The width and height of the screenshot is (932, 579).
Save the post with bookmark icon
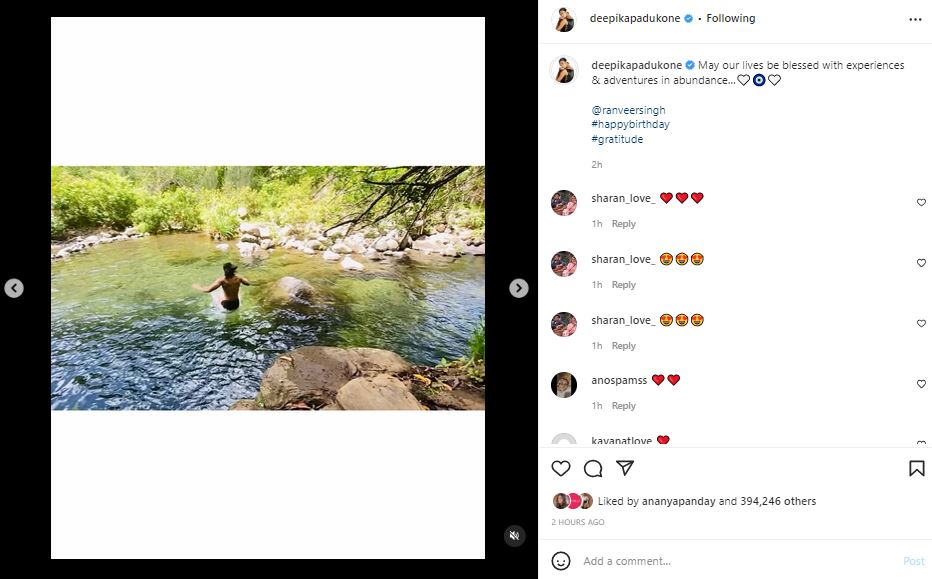point(916,468)
